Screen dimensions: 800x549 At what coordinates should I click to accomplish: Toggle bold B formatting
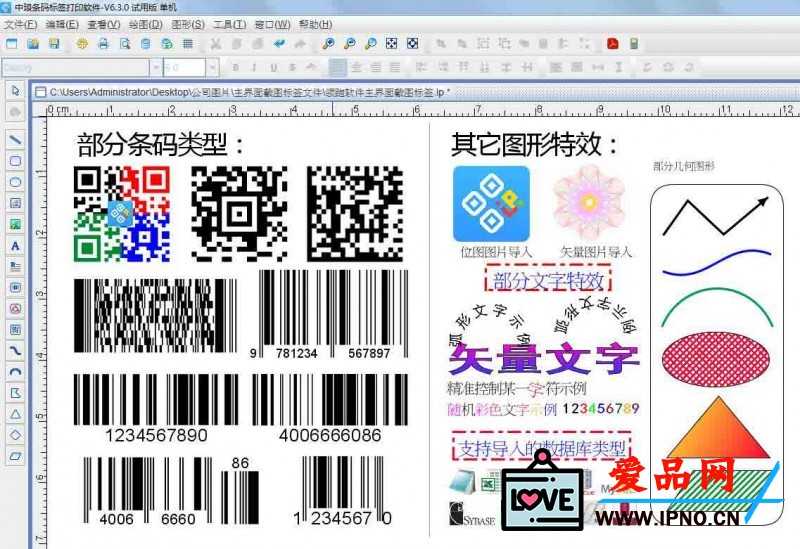(235, 67)
